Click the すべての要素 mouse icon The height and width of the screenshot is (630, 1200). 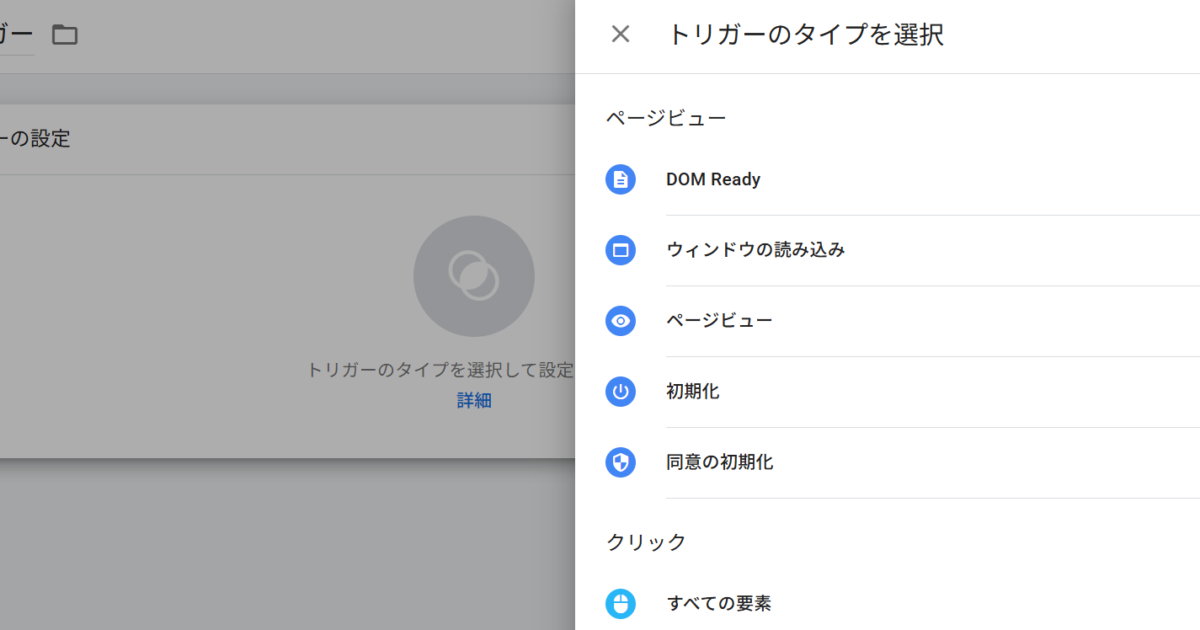tap(620, 604)
